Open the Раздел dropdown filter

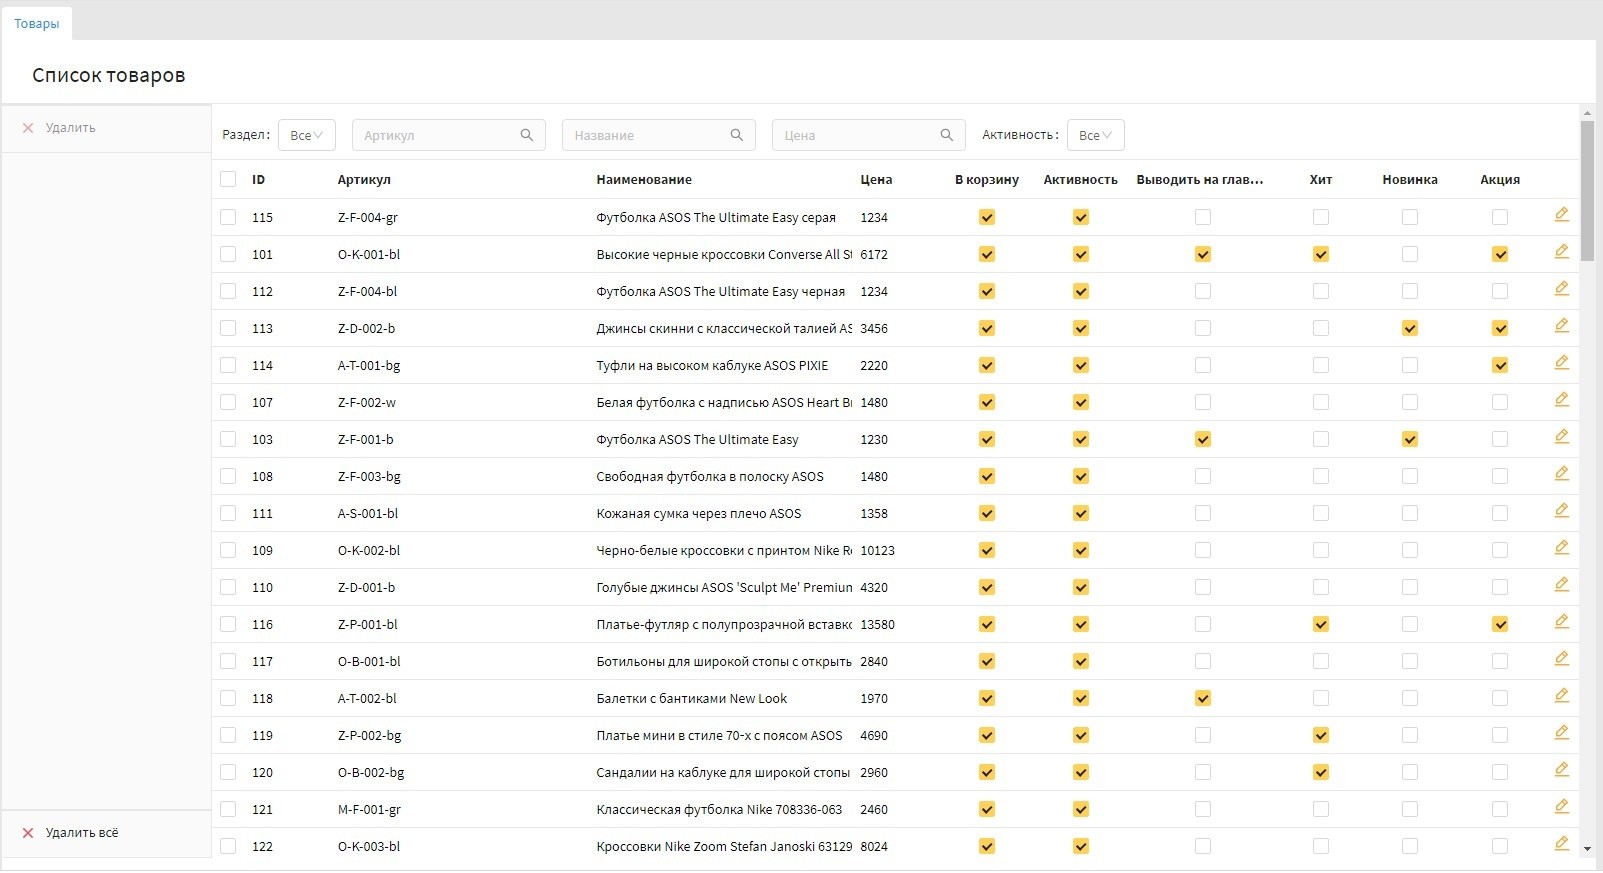pos(306,135)
